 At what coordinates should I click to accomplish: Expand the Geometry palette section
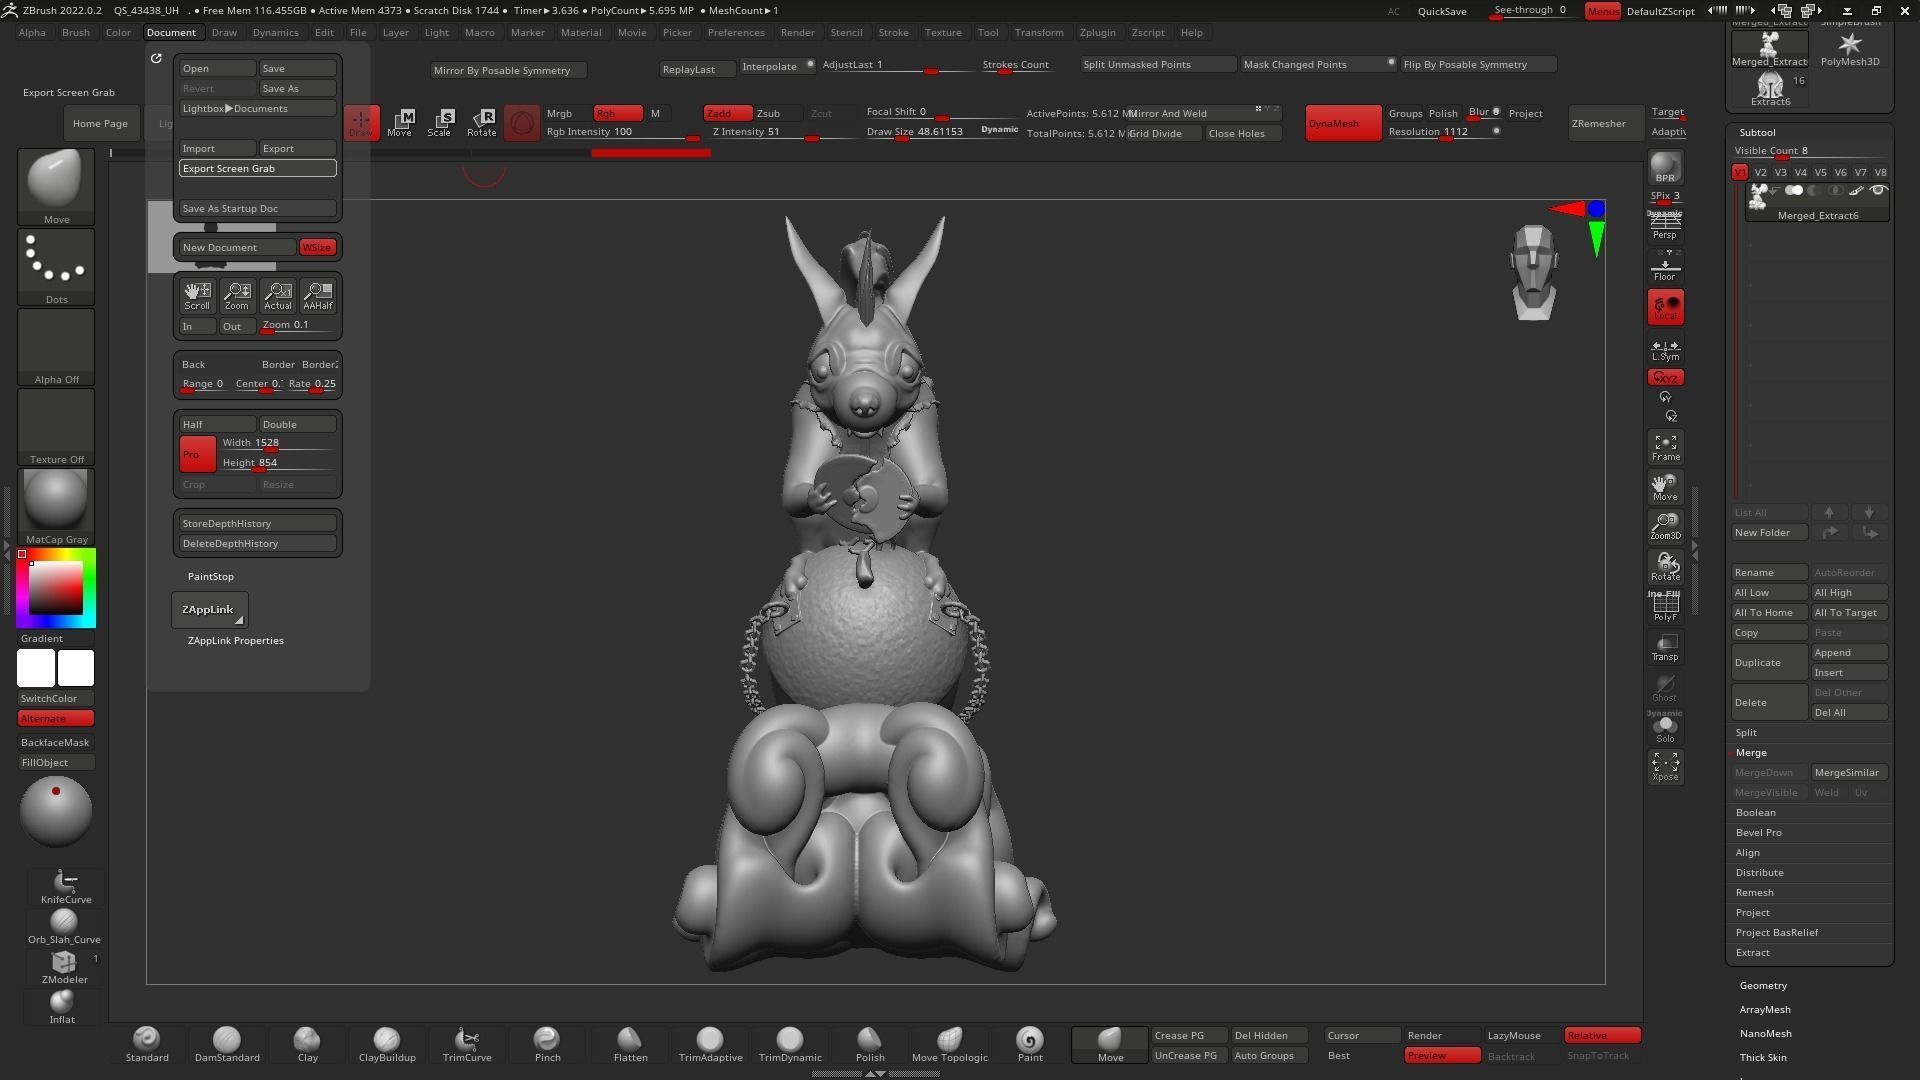[x=1763, y=986]
